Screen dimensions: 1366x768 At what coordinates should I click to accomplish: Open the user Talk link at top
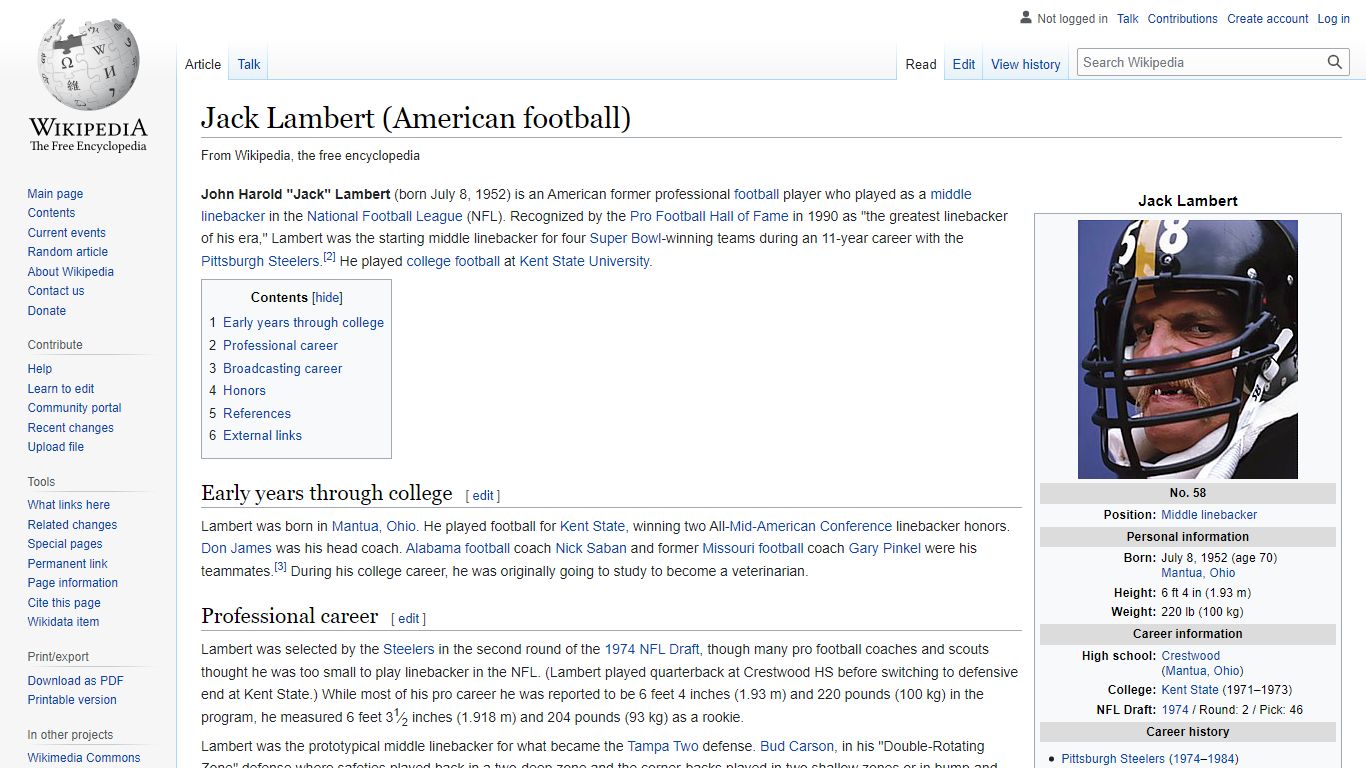tap(1128, 18)
